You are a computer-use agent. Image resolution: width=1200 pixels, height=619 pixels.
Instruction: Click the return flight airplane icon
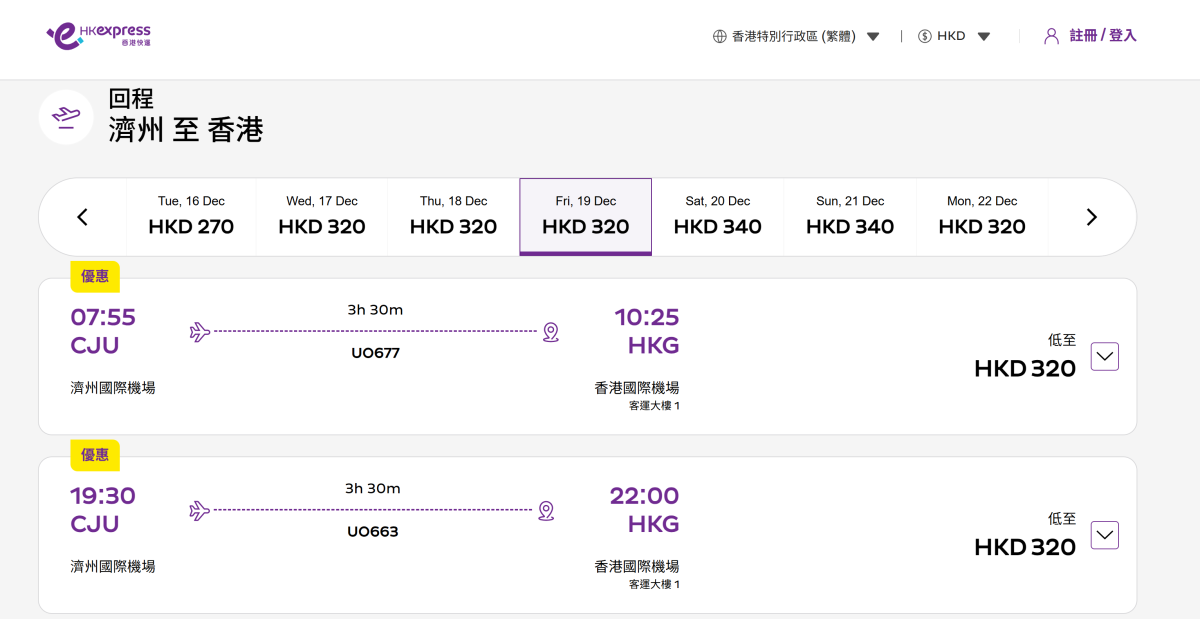coord(66,117)
